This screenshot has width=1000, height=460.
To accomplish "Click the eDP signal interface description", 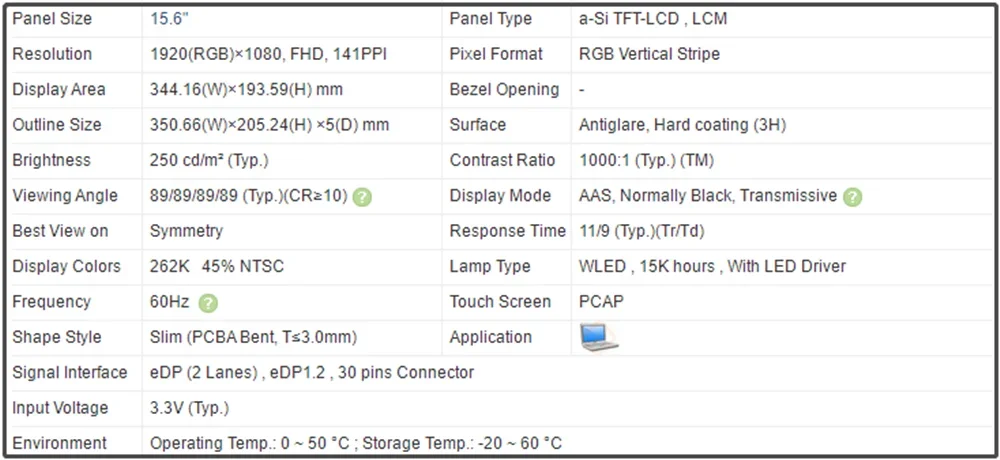I will point(312,373).
